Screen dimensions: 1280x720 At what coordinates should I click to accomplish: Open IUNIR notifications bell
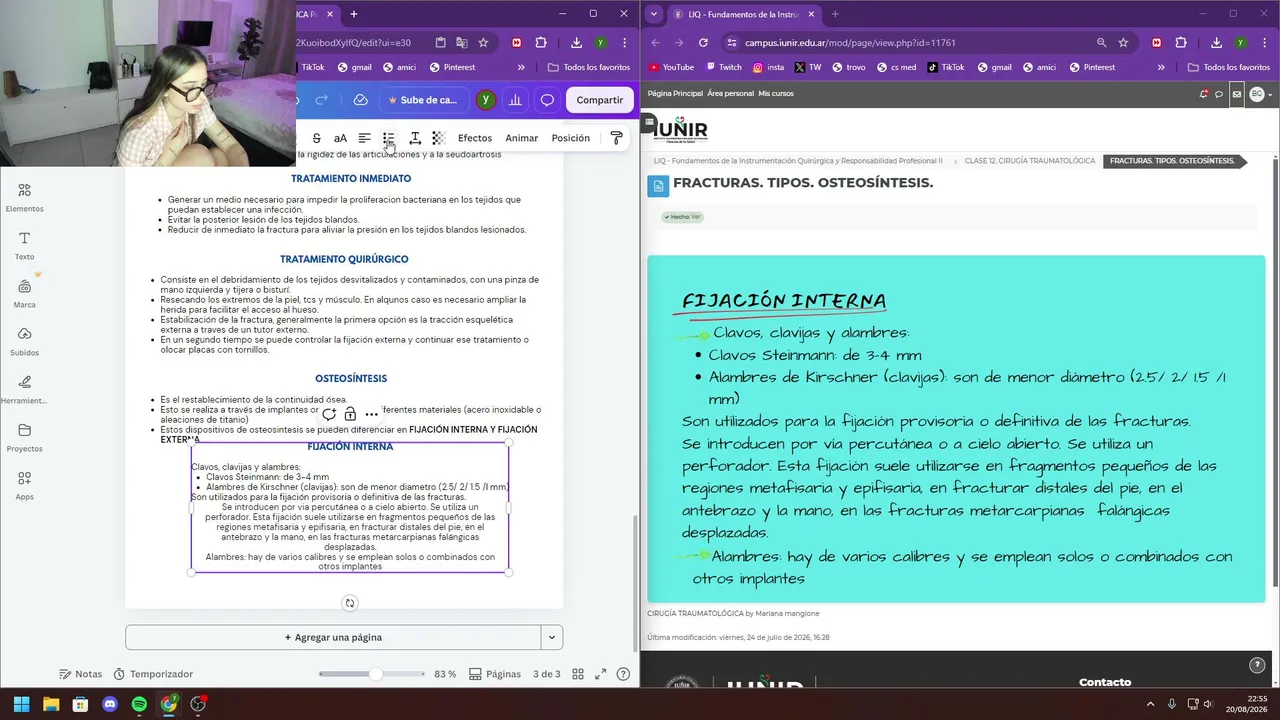point(1204,94)
